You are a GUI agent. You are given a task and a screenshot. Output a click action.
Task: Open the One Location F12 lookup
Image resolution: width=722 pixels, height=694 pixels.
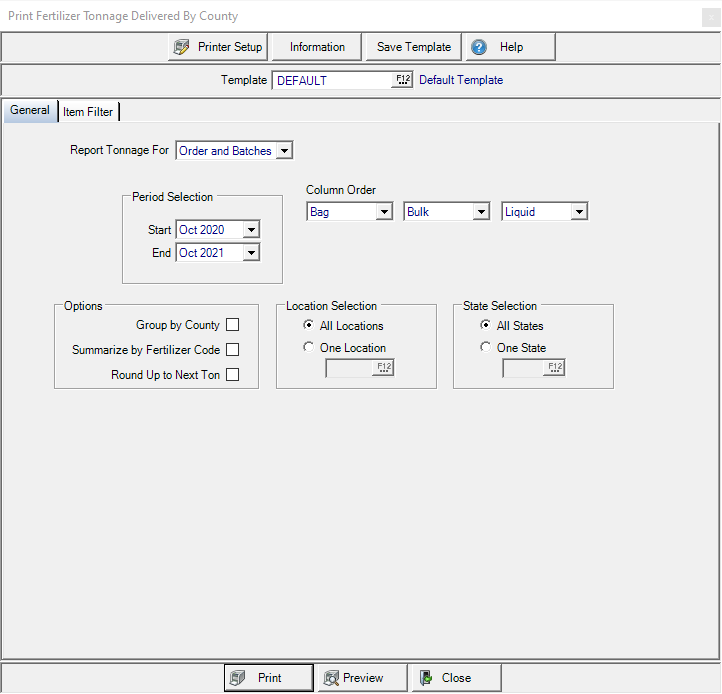(384, 368)
